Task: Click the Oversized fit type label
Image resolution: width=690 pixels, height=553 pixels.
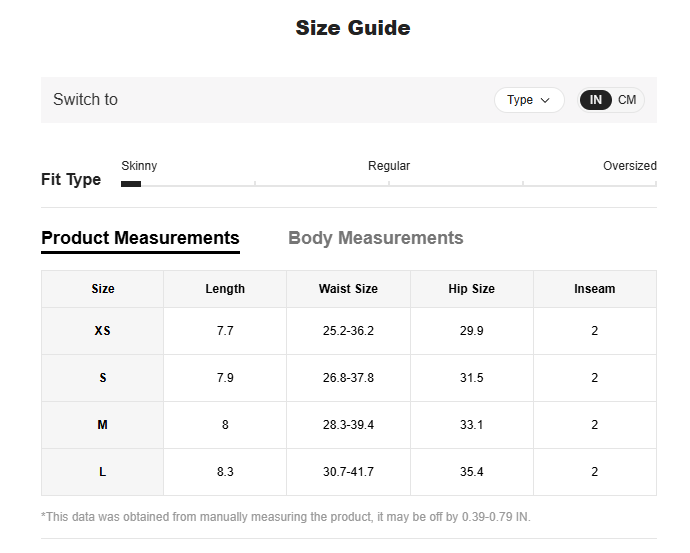Action: pos(629,166)
